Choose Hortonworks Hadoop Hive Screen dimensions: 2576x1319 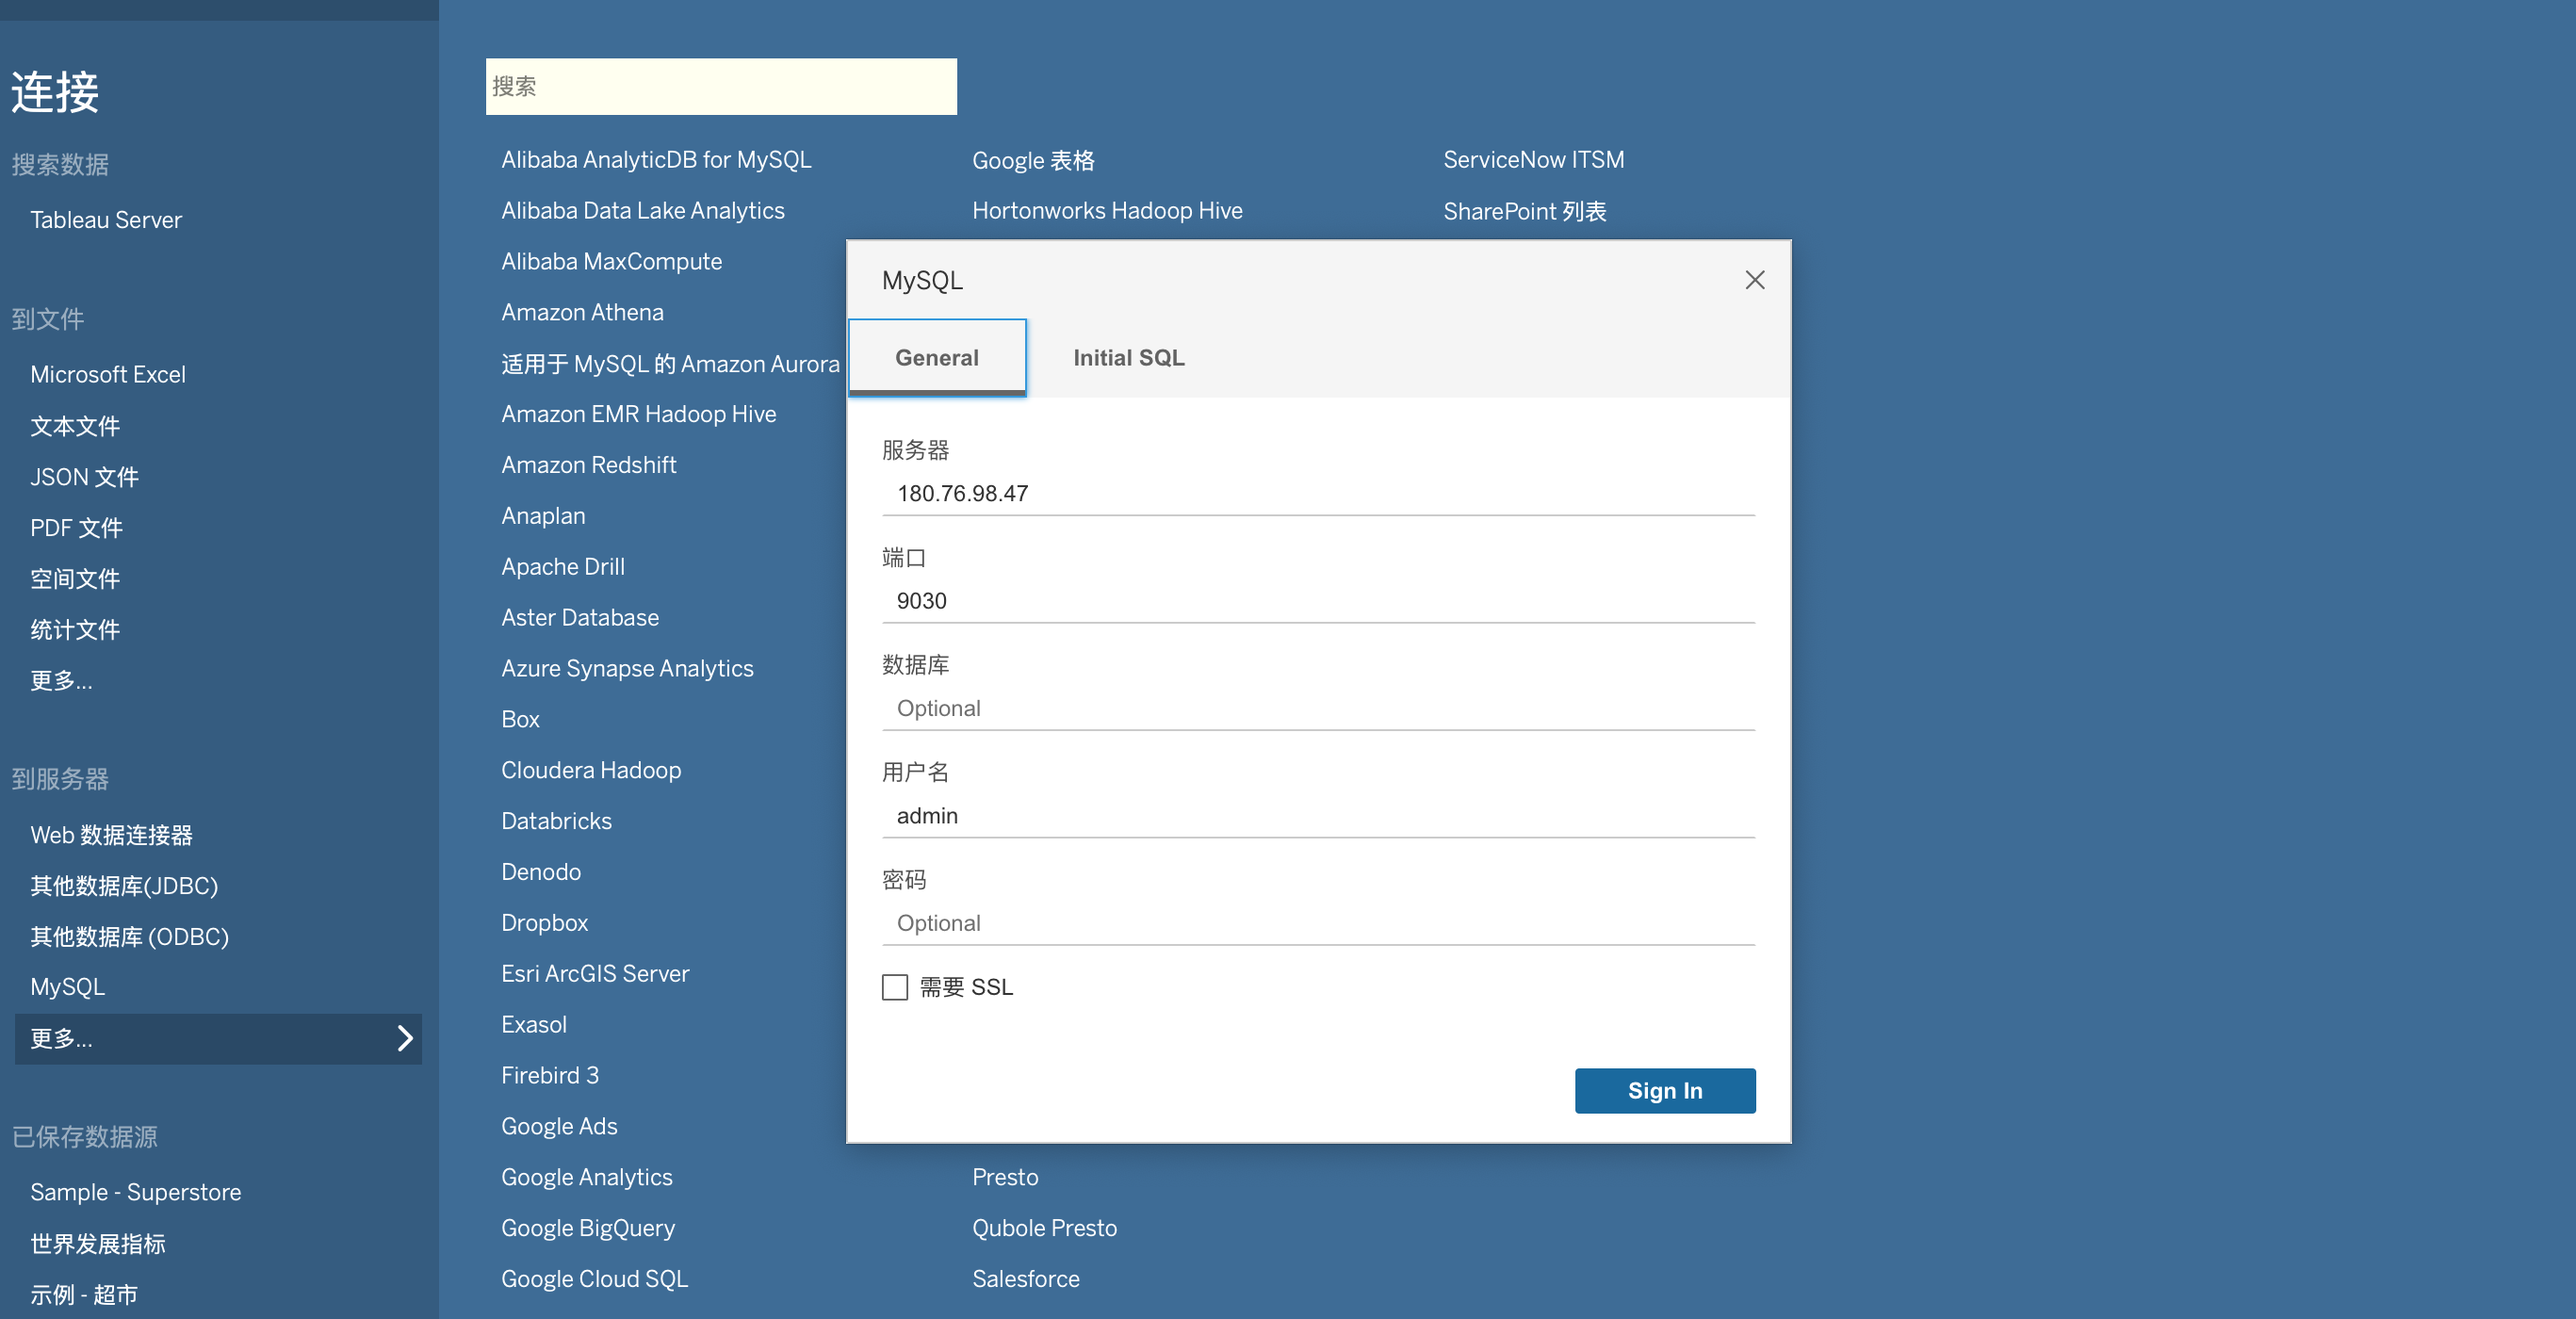[x=1107, y=211]
